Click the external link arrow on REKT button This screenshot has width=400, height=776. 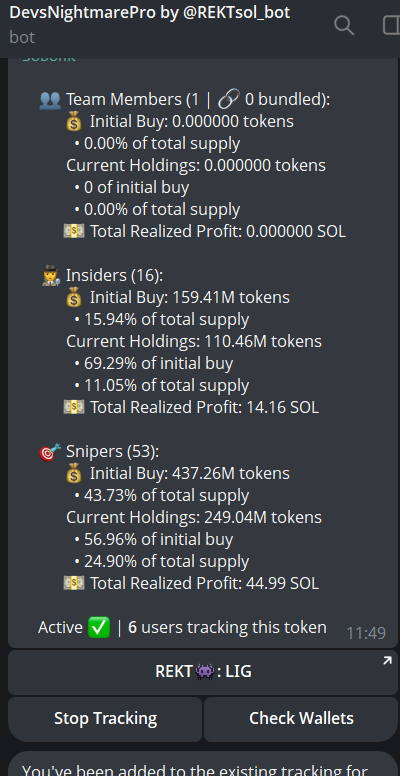click(387, 661)
